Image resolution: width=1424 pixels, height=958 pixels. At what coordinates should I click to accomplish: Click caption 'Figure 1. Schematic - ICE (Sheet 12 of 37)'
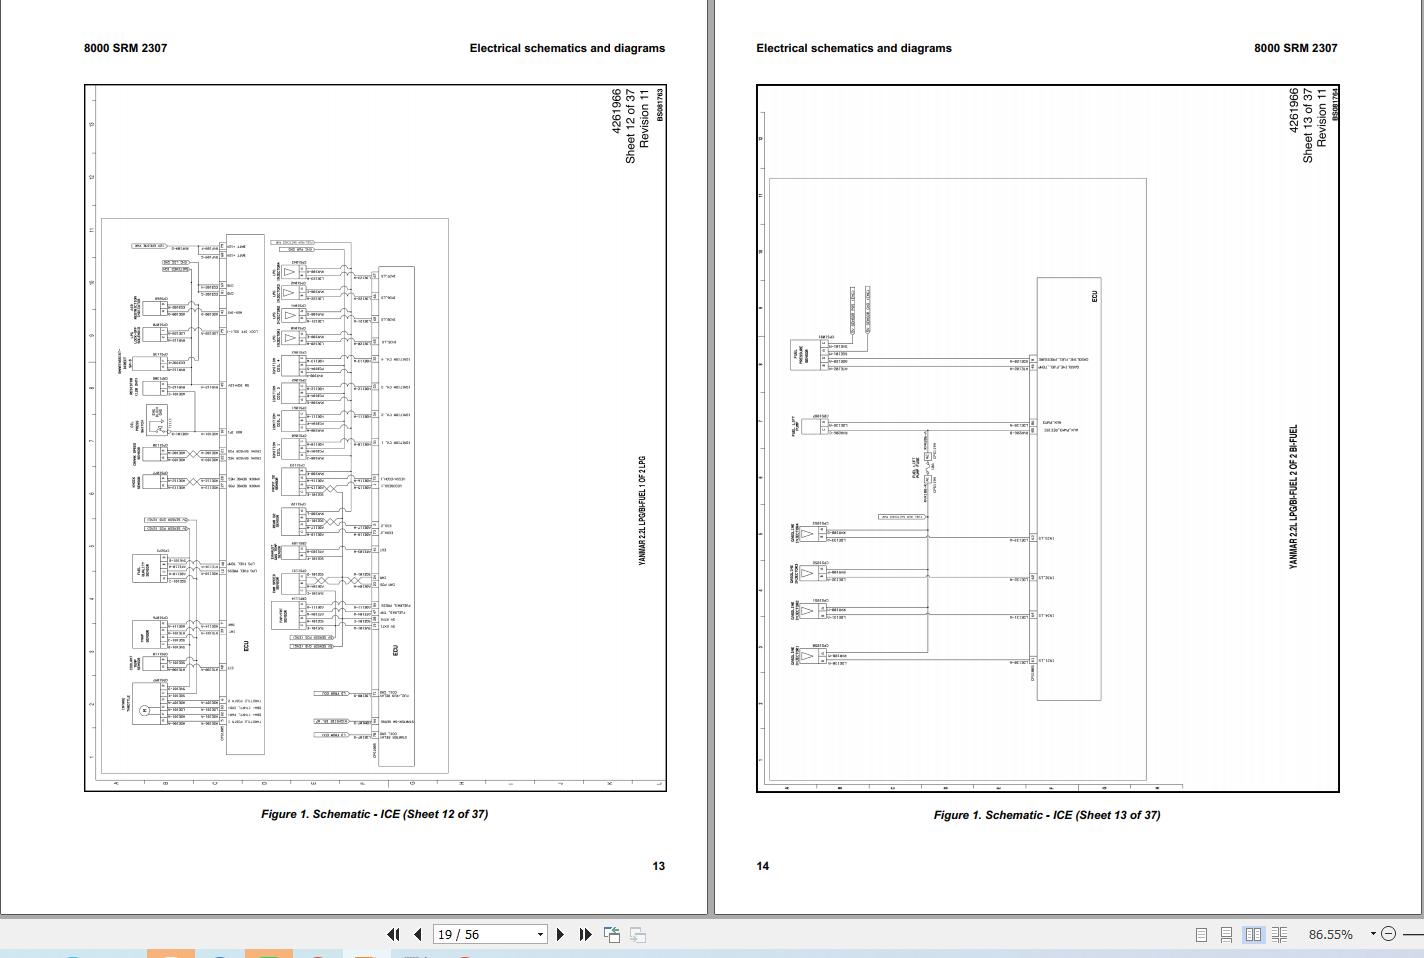[x=375, y=814]
